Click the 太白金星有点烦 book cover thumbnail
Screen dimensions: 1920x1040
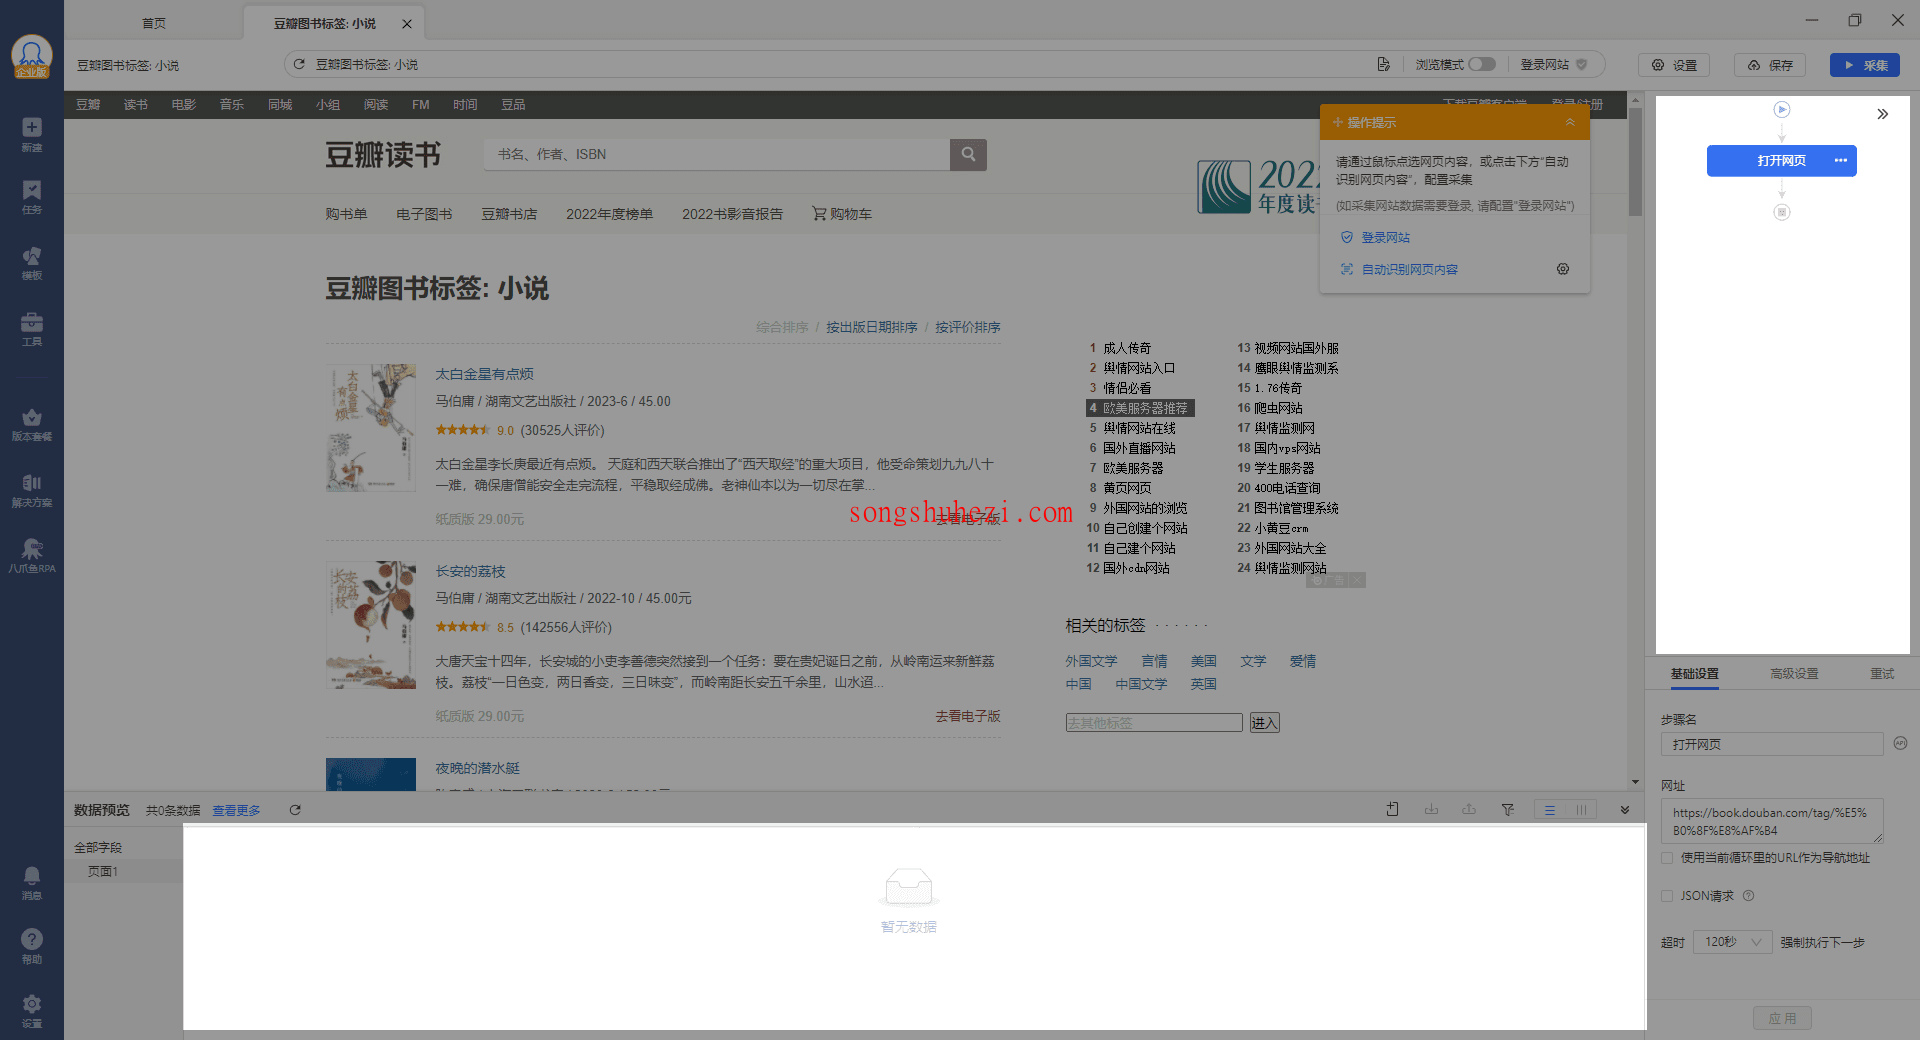370,428
